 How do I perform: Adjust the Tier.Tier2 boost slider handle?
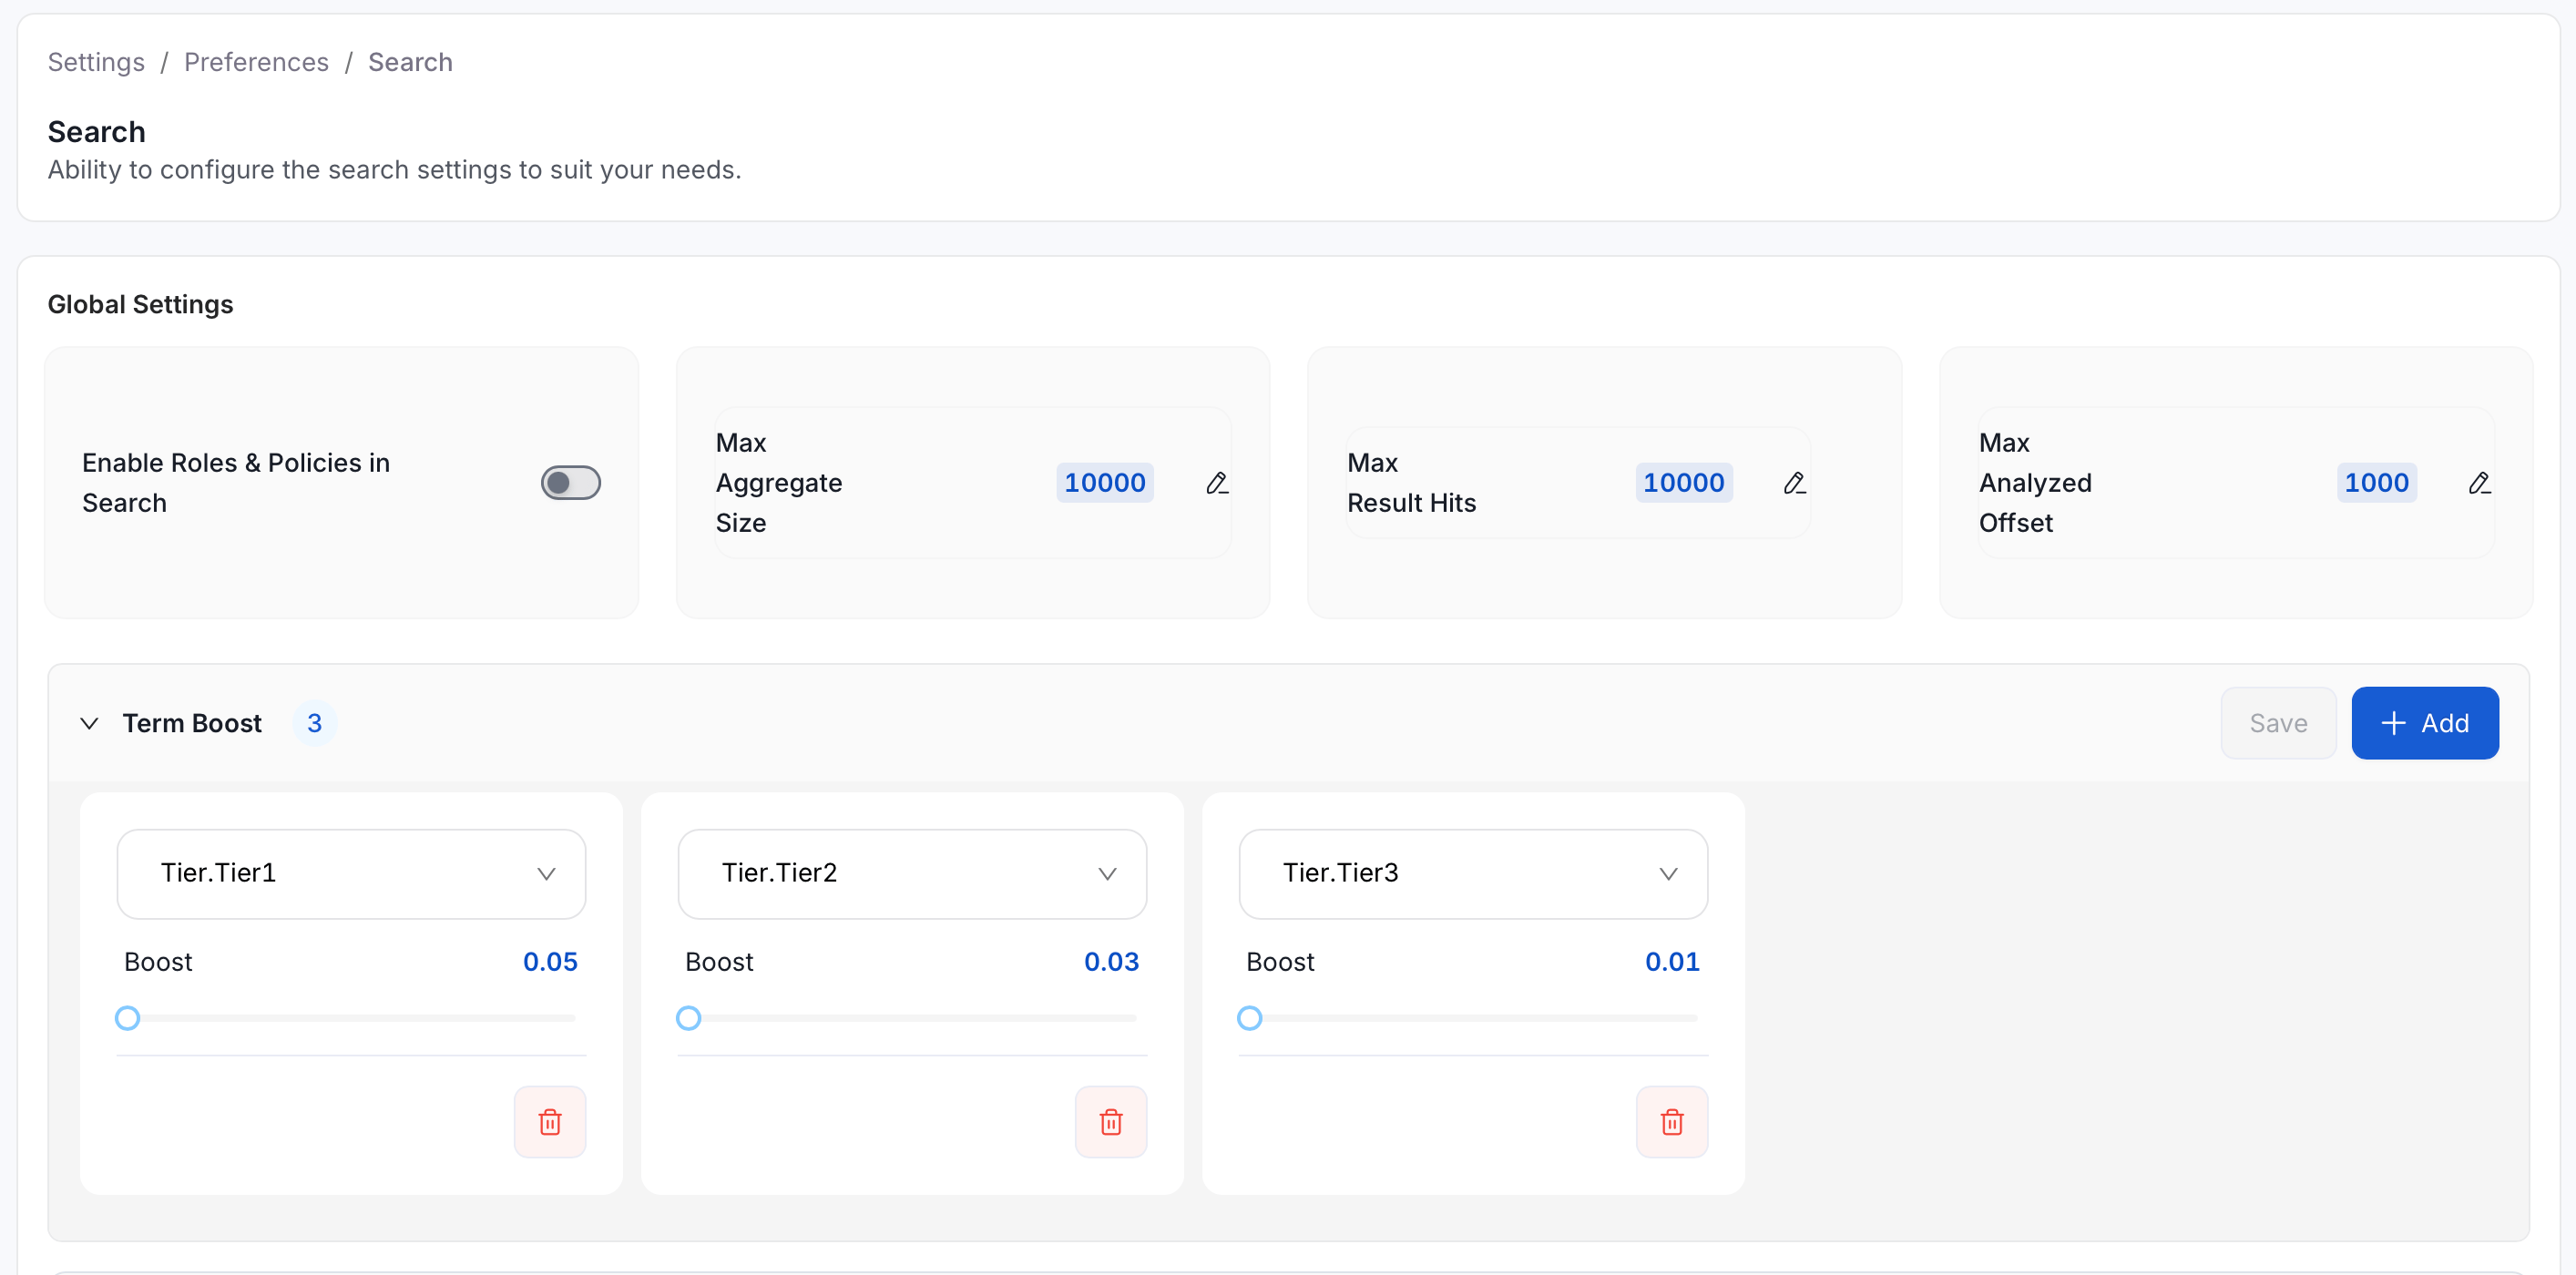pyautogui.click(x=688, y=1018)
